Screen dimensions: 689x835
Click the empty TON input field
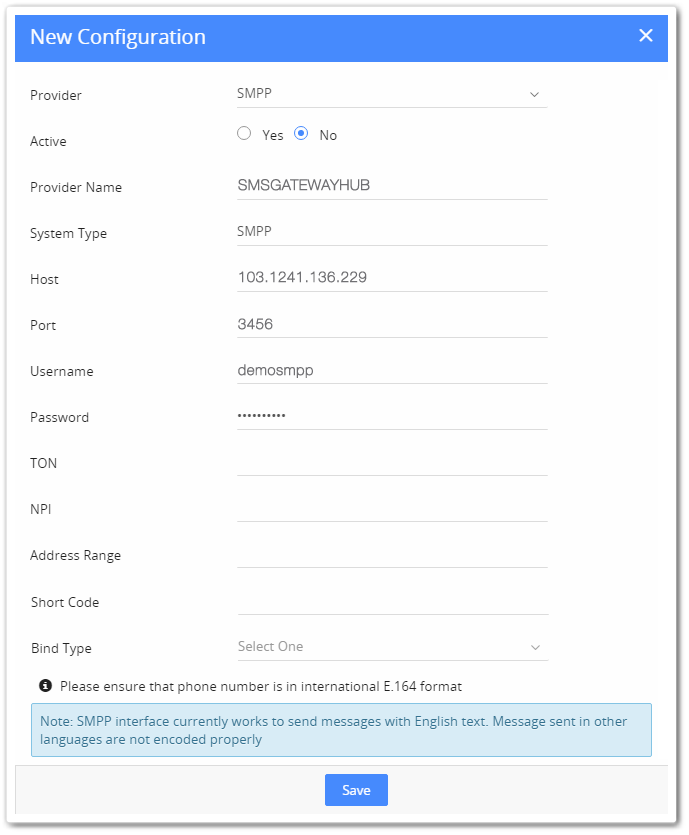tap(392, 461)
